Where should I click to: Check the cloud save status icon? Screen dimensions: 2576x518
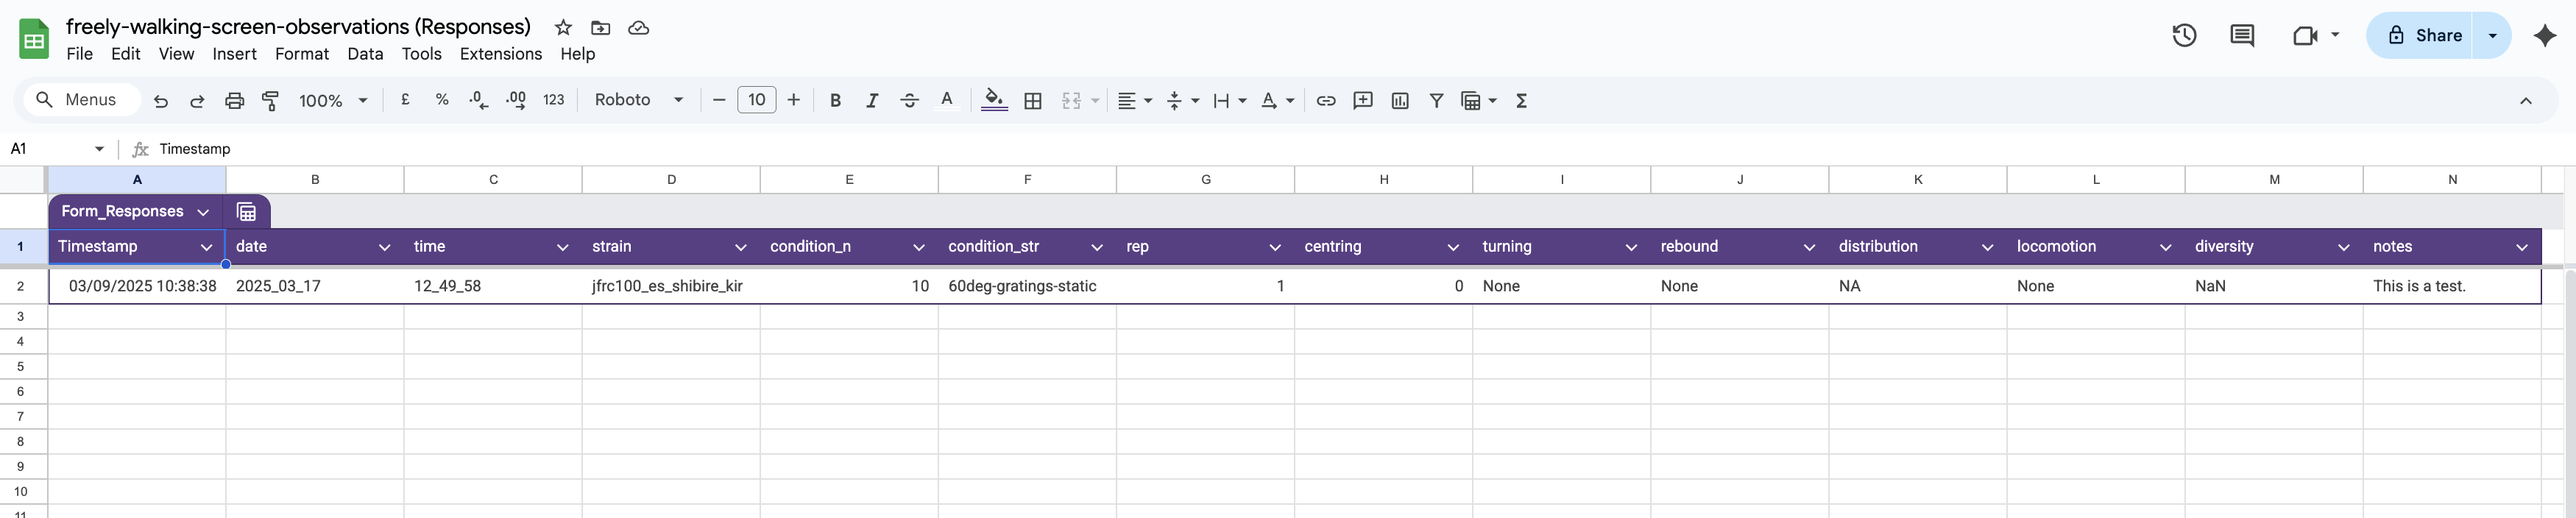(x=638, y=28)
